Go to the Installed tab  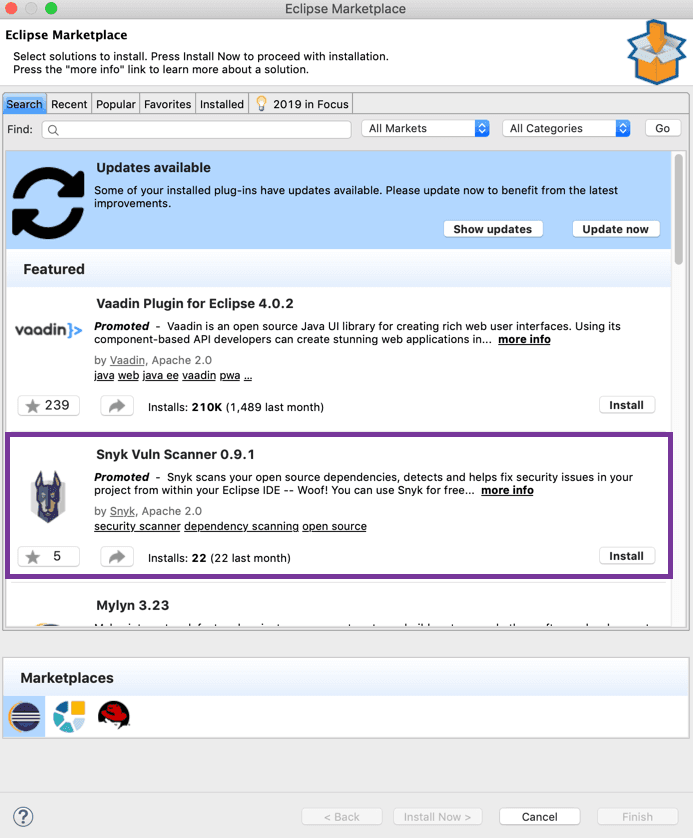(x=222, y=104)
